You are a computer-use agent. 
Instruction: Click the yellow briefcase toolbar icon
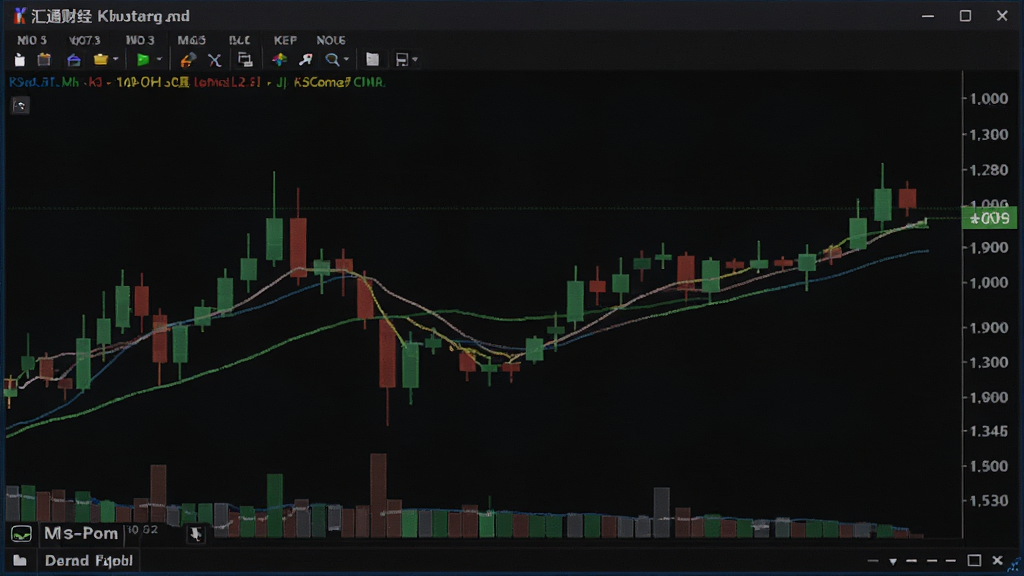click(x=100, y=59)
